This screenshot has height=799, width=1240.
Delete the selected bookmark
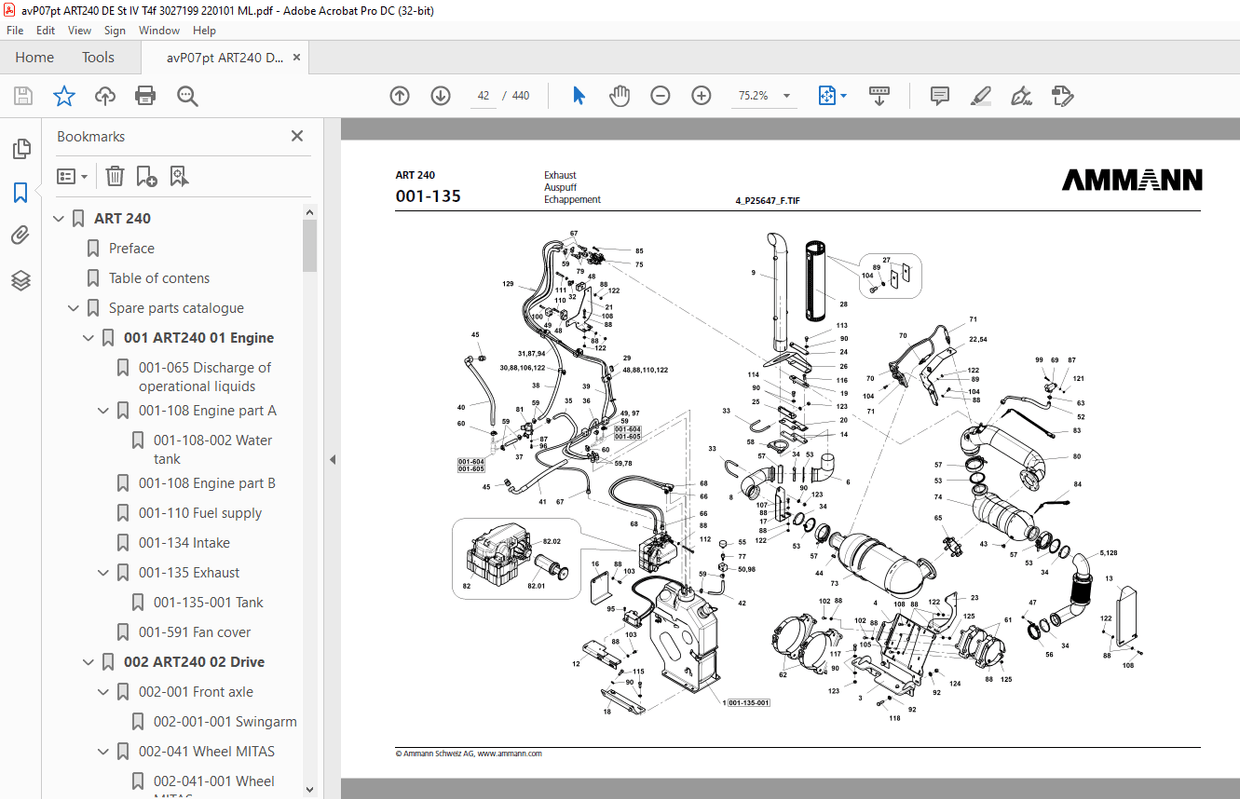114,176
